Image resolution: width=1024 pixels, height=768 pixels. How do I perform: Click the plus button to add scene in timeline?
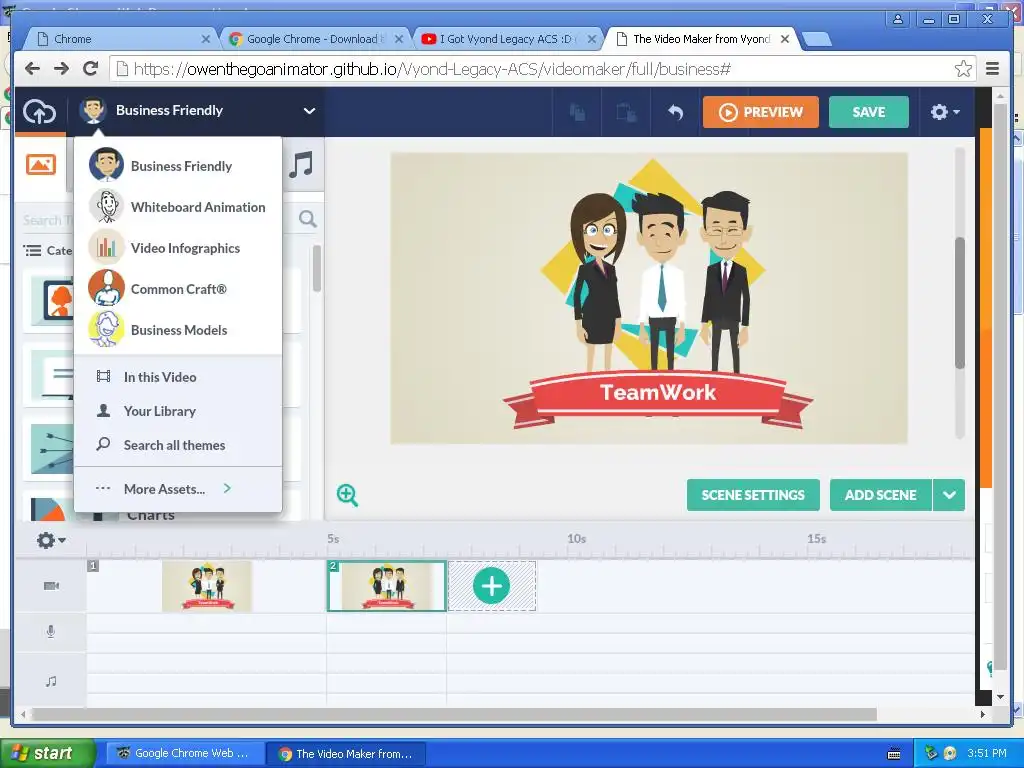pyautogui.click(x=492, y=586)
